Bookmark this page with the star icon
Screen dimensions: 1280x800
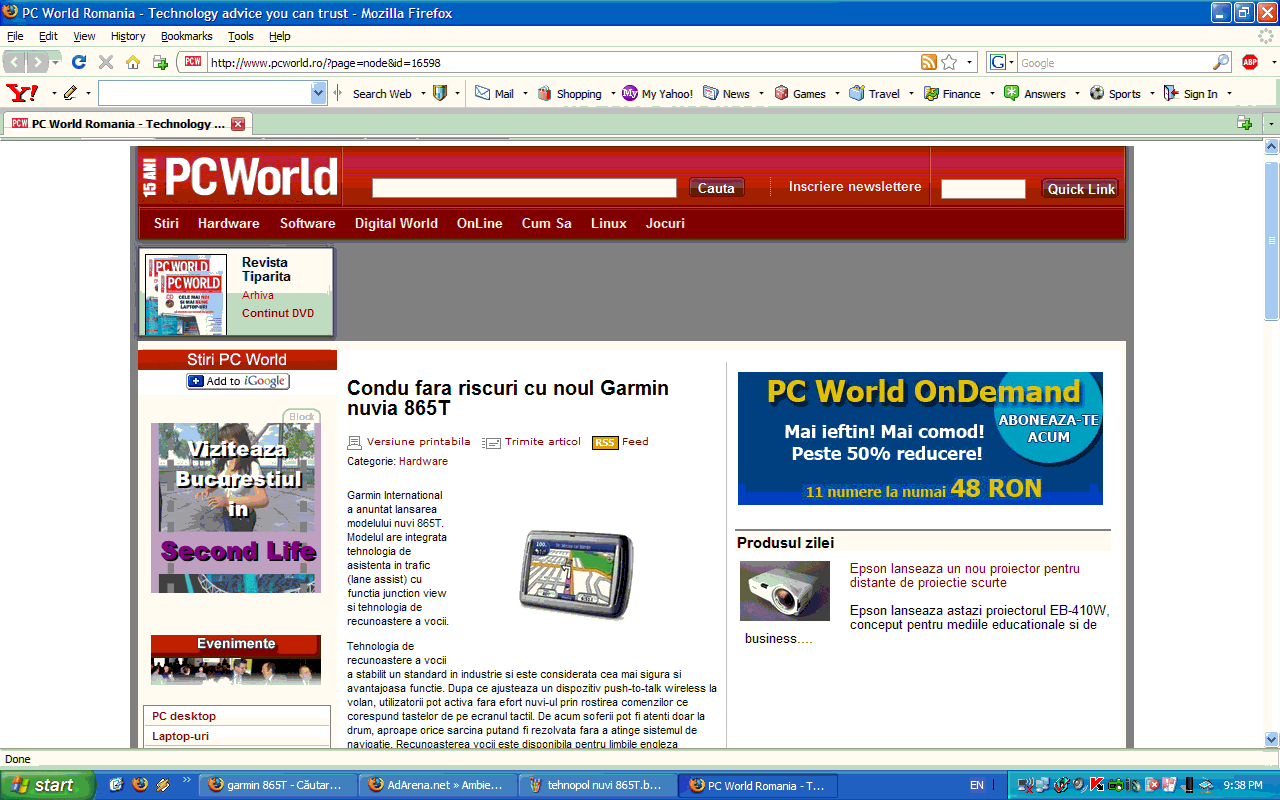949,62
